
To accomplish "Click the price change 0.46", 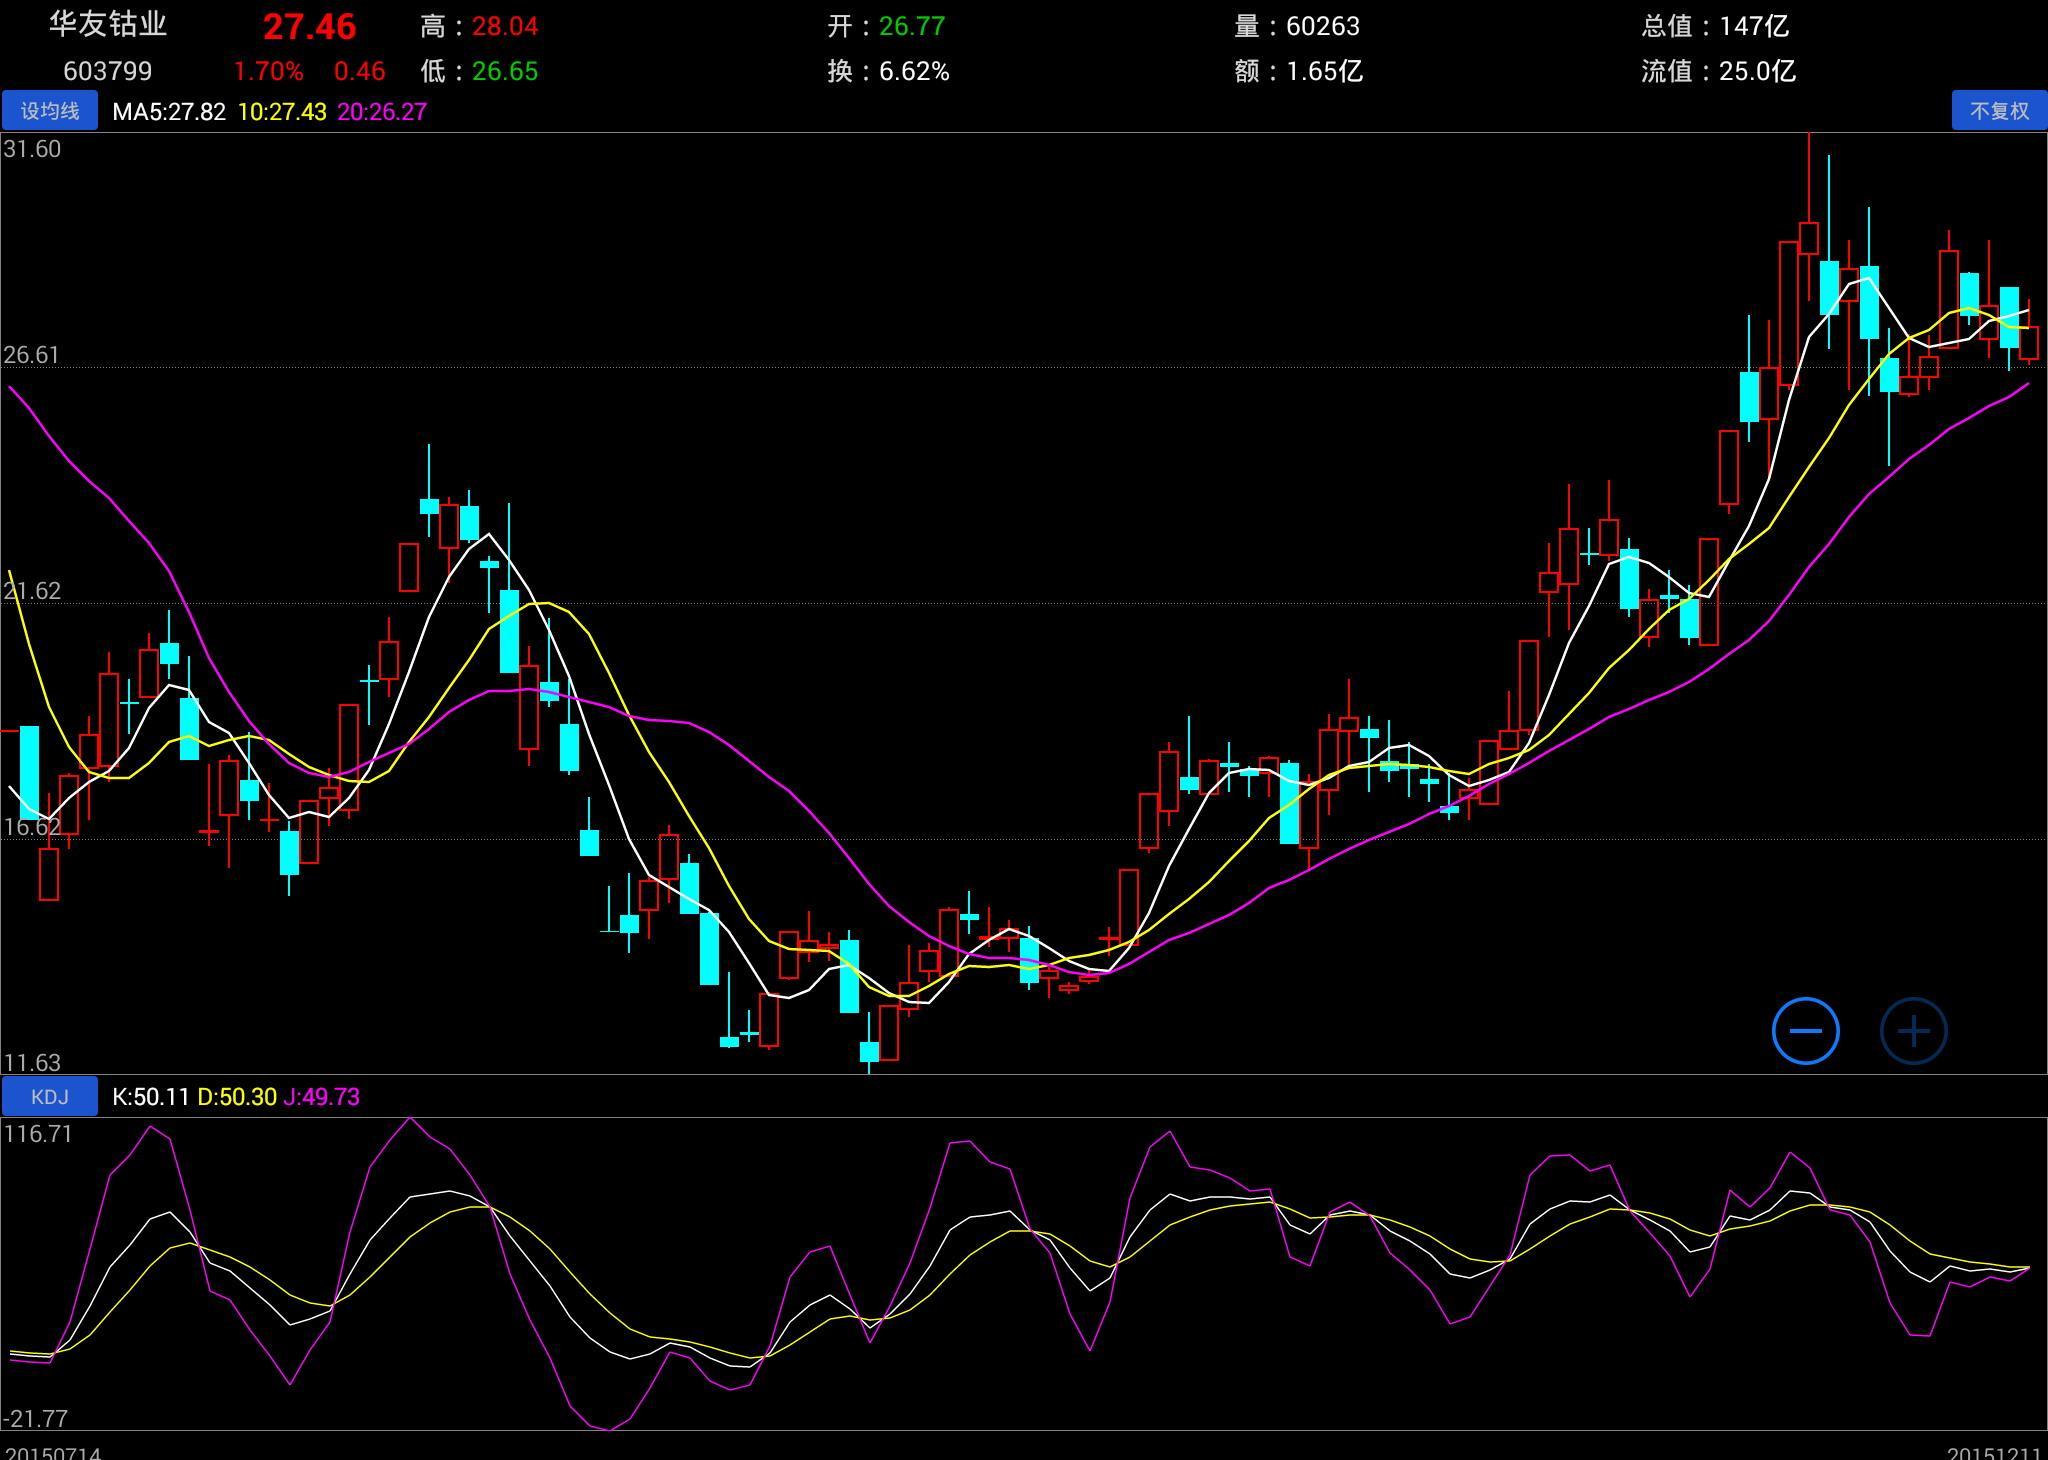I will (359, 71).
